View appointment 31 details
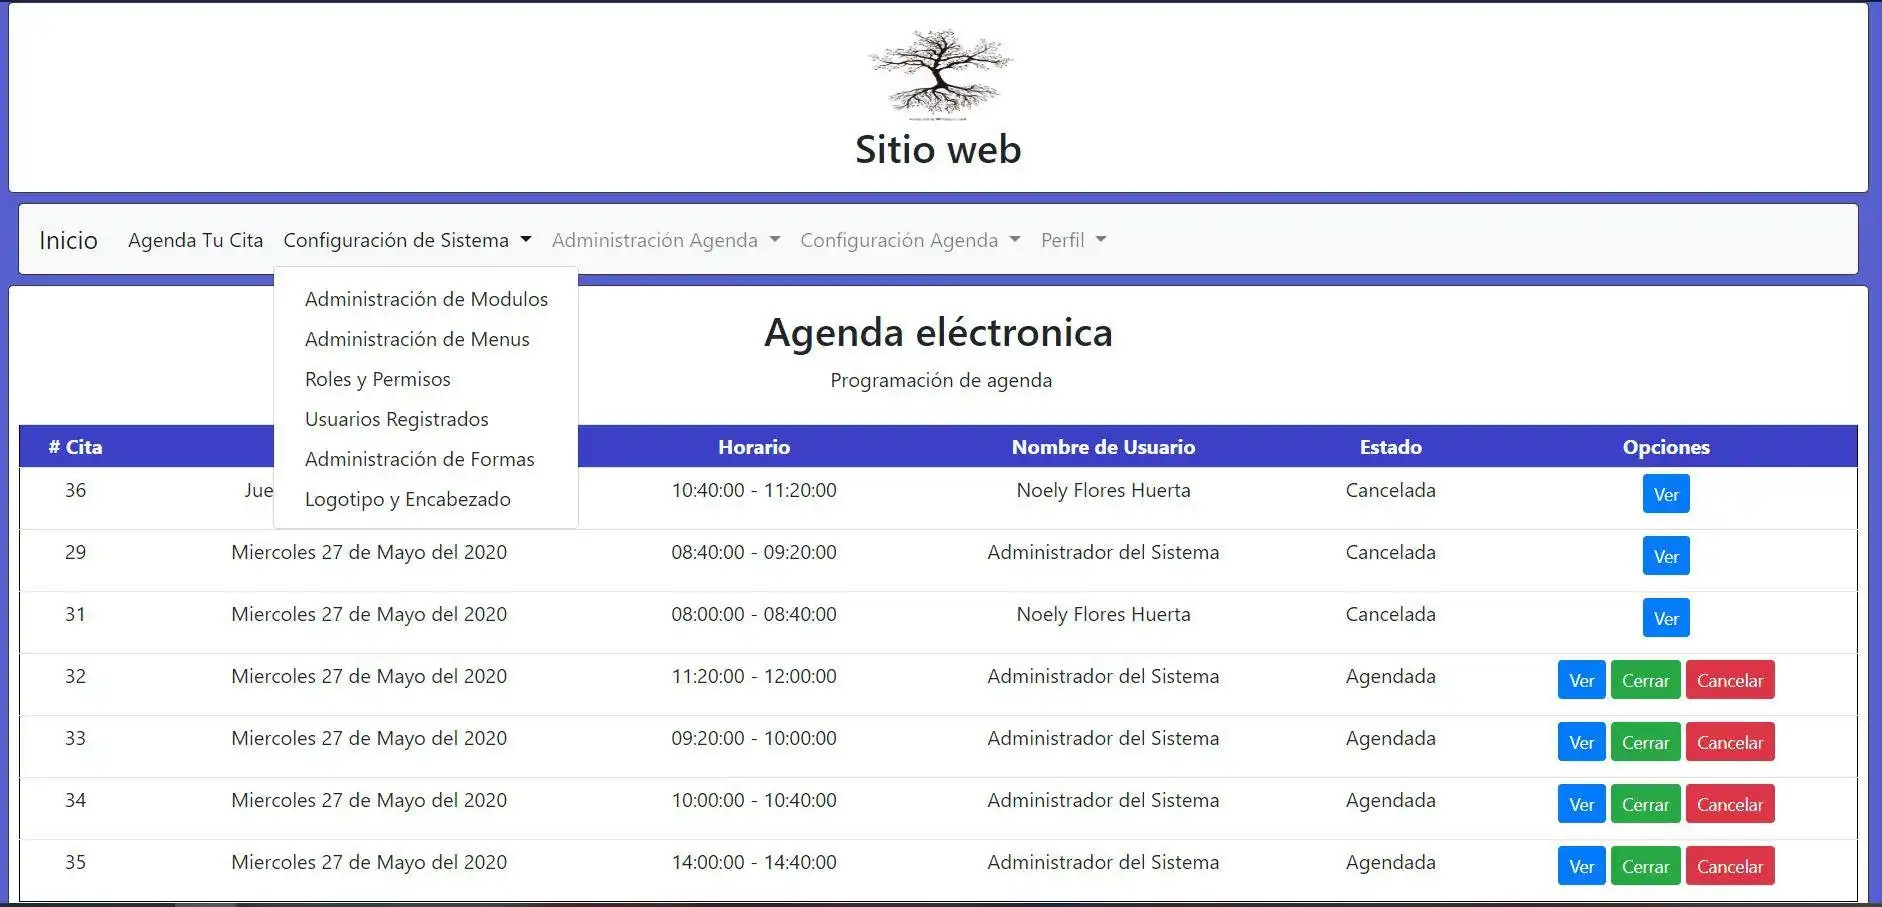 1666,618
